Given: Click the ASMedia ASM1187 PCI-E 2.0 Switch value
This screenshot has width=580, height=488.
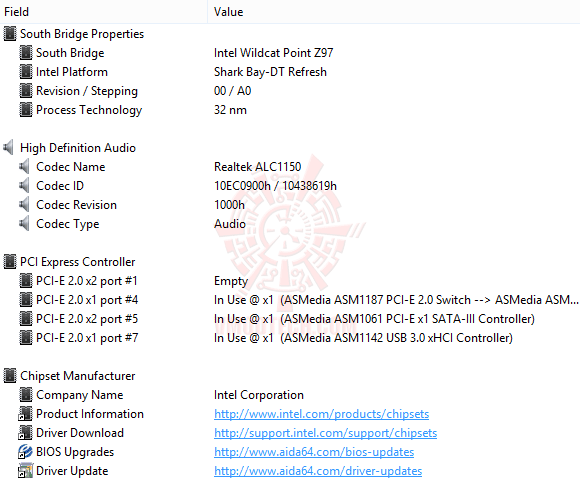Looking at the screenshot, I should [396, 300].
